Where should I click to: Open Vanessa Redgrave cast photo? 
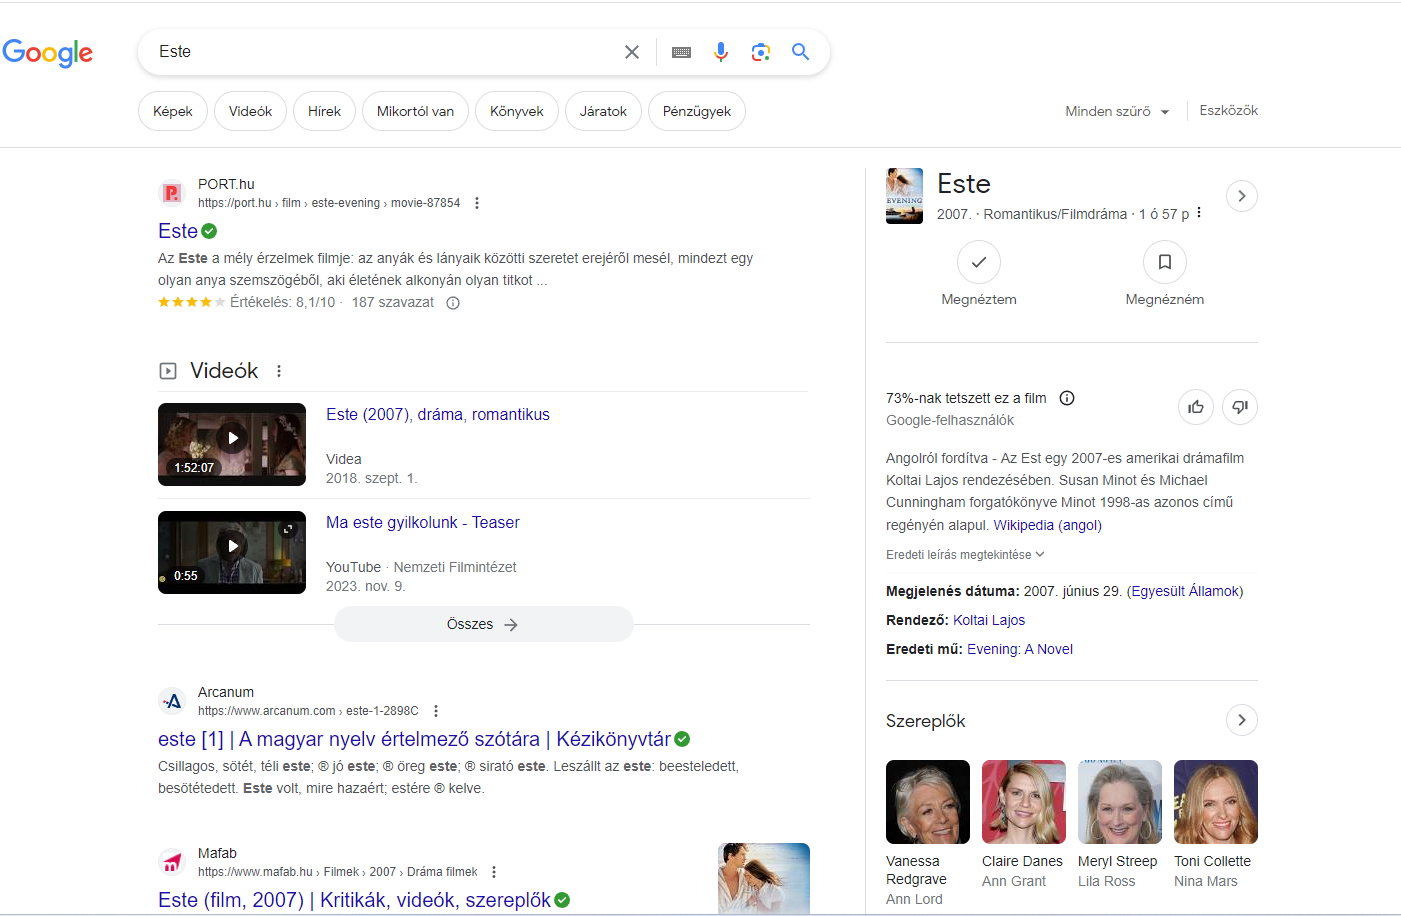tap(928, 802)
